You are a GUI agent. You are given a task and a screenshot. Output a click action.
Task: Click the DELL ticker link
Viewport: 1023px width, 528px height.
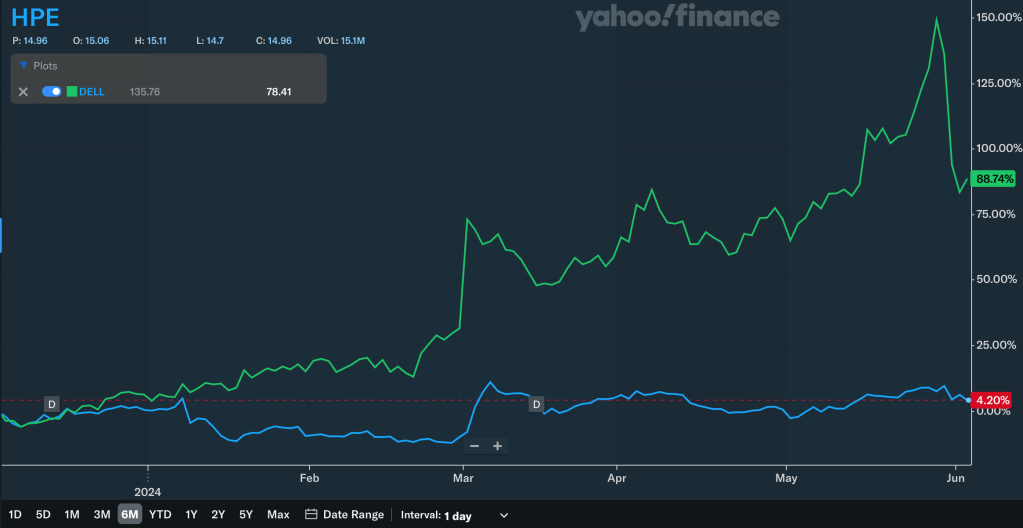click(92, 92)
